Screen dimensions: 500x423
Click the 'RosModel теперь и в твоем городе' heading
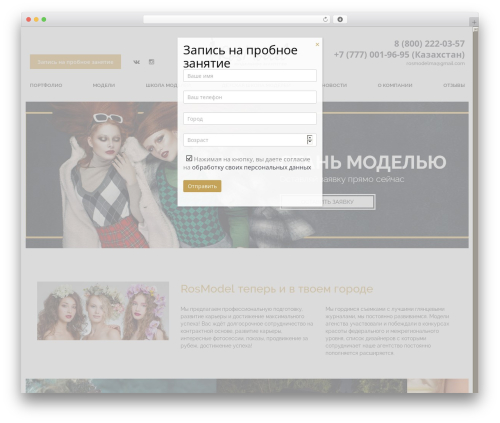pos(277,289)
